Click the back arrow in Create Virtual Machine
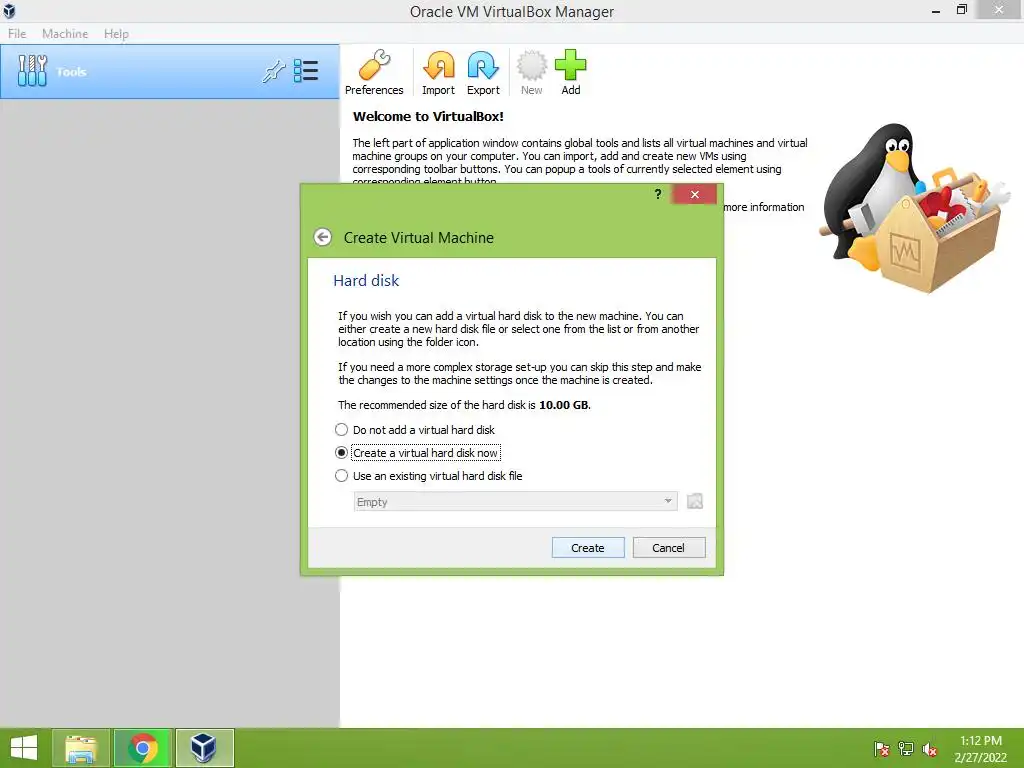The width and height of the screenshot is (1024, 768). [323, 237]
